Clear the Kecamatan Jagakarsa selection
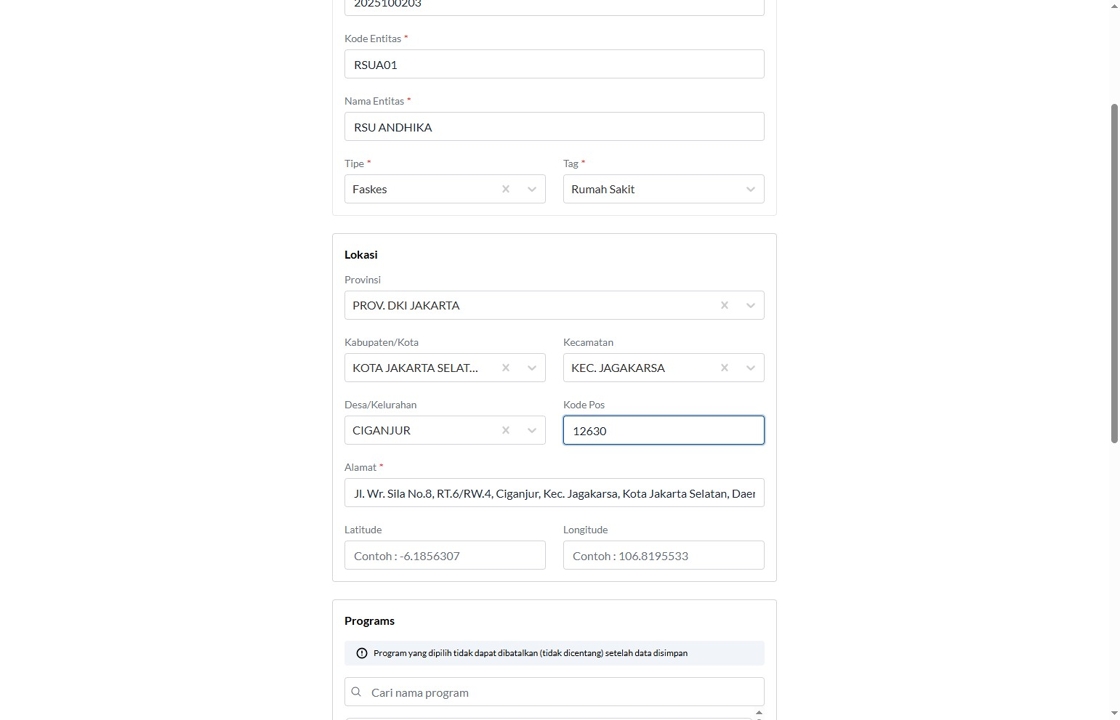The height and width of the screenshot is (720, 1120). [x=724, y=368]
